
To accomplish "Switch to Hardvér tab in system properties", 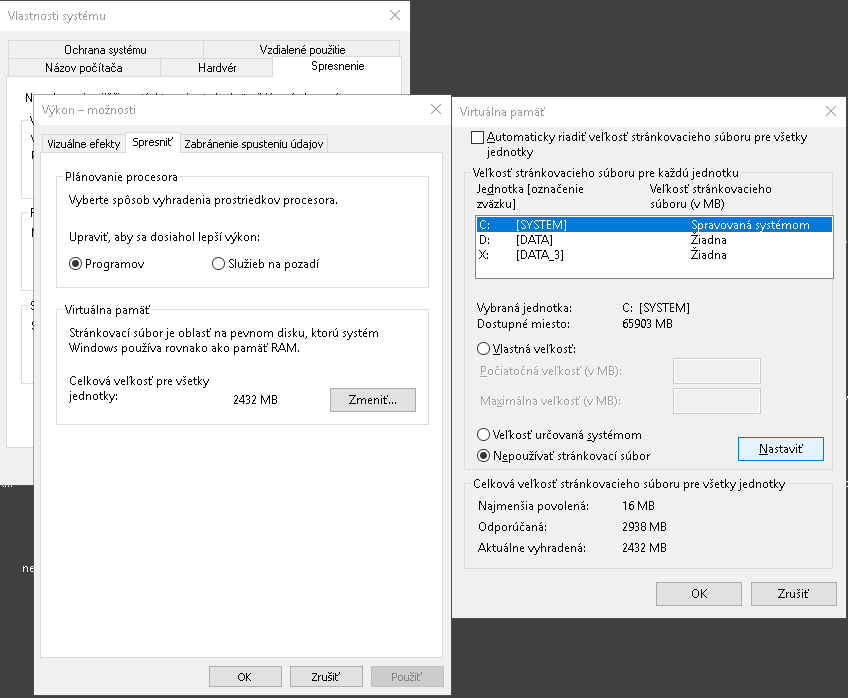I will tap(217, 68).
